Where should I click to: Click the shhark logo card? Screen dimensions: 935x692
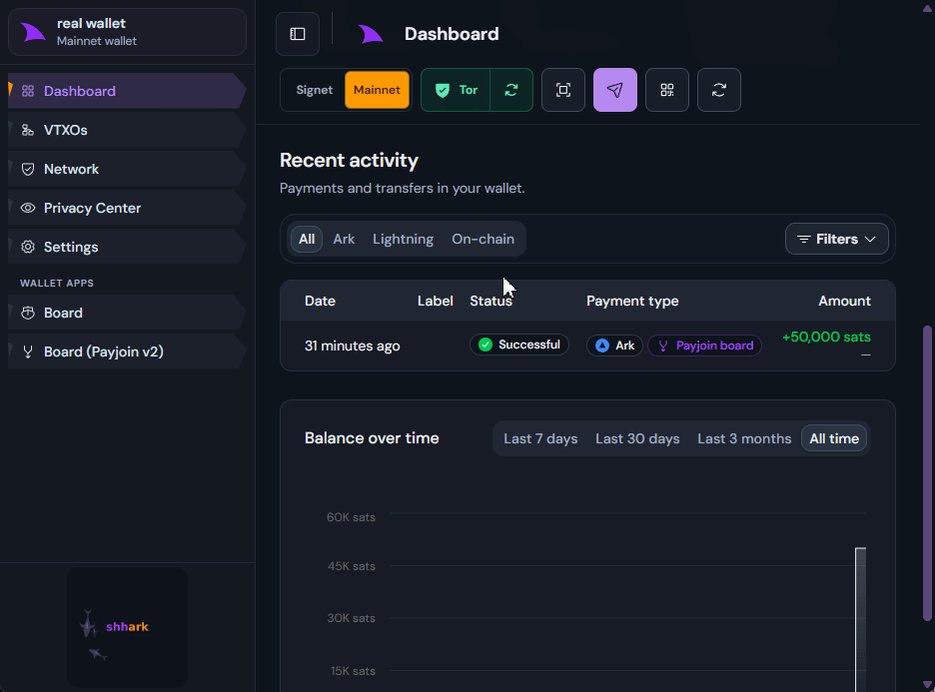(127, 628)
